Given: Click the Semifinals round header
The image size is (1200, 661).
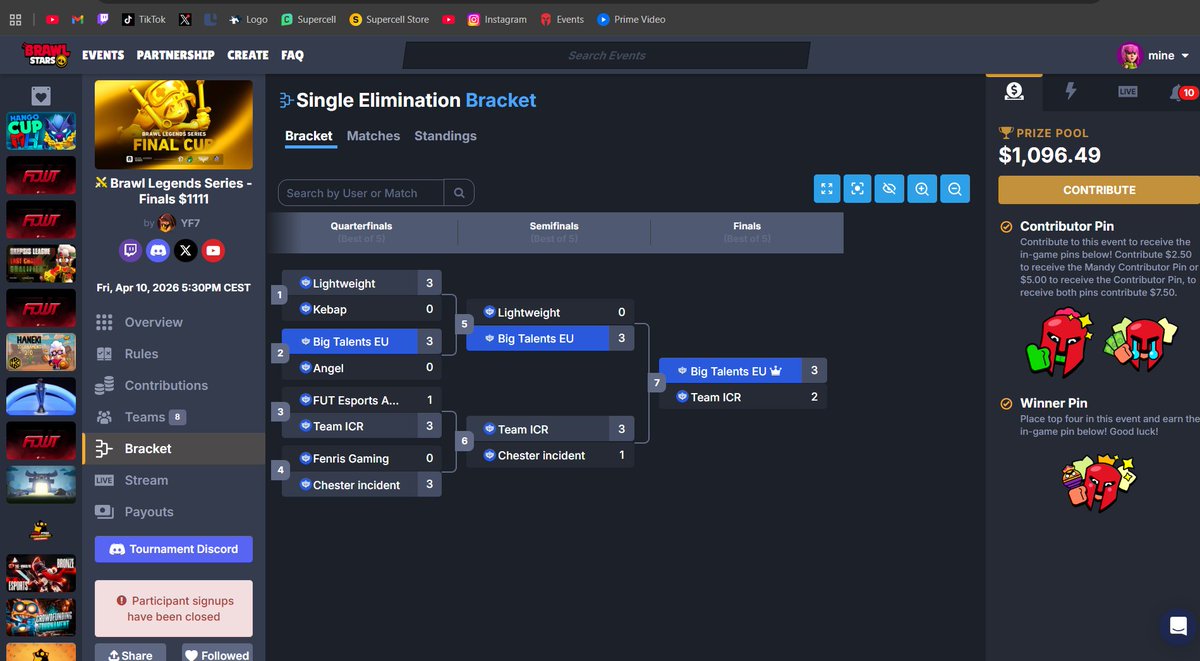Looking at the screenshot, I should click(554, 232).
